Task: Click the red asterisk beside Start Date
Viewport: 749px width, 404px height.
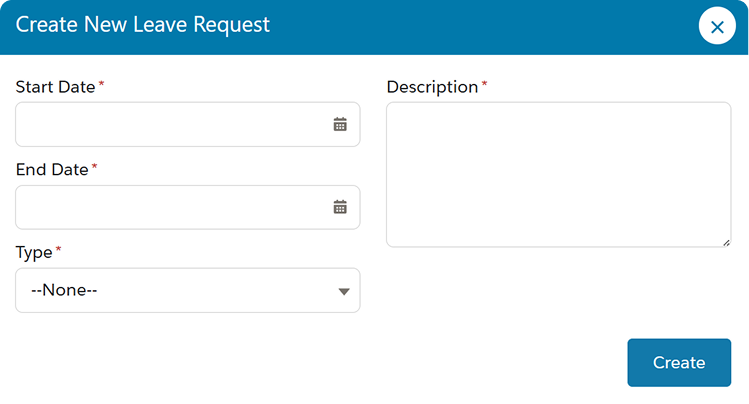Action: click(101, 84)
